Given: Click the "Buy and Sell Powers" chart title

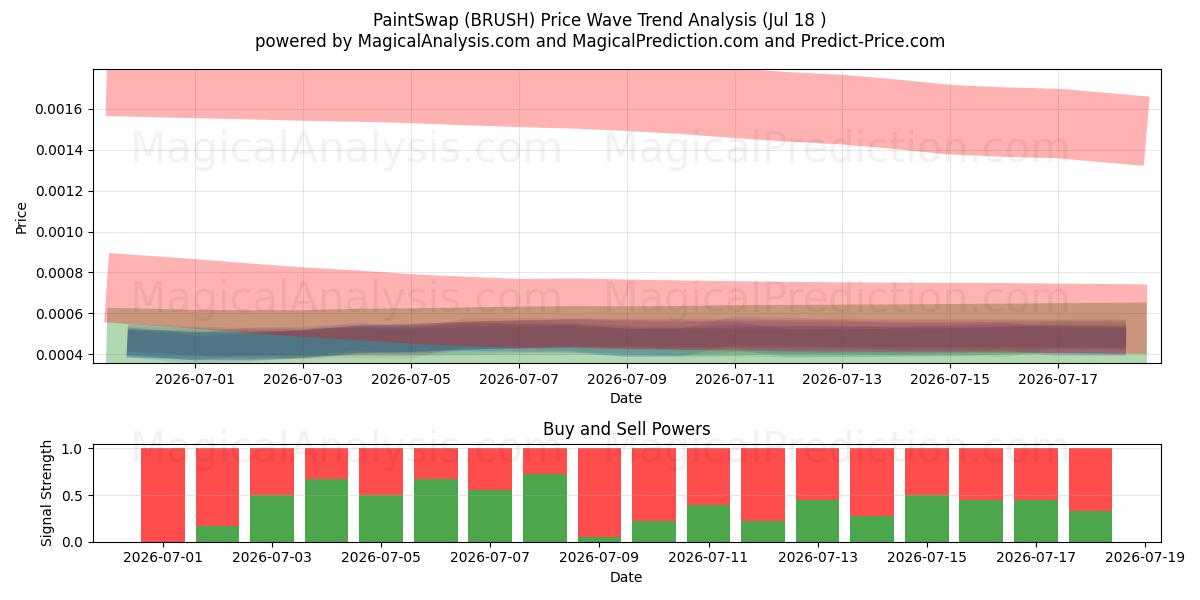Looking at the screenshot, I should pyautogui.click(x=626, y=429).
